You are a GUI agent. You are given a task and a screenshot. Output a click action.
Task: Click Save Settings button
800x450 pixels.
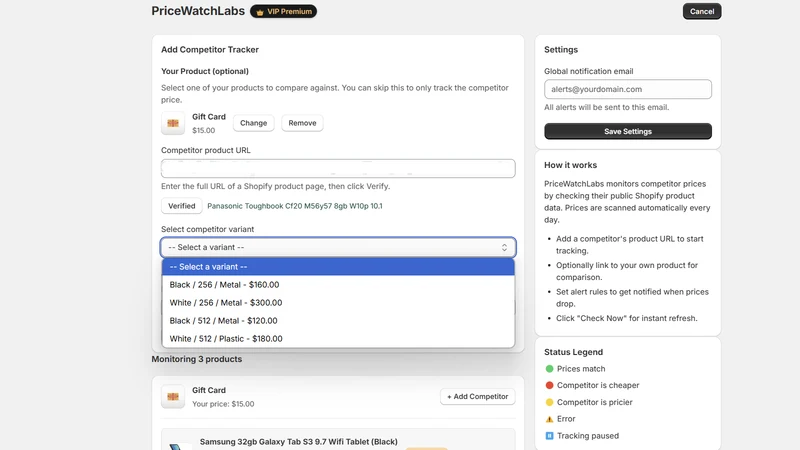(628, 131)
